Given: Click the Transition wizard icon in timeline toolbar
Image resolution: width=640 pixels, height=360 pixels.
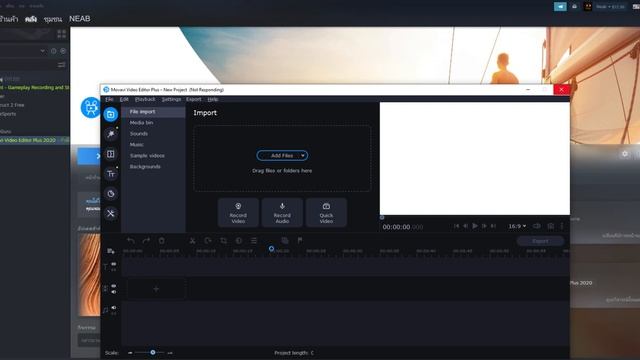Looking at the screenshot, I should point(285,240).
